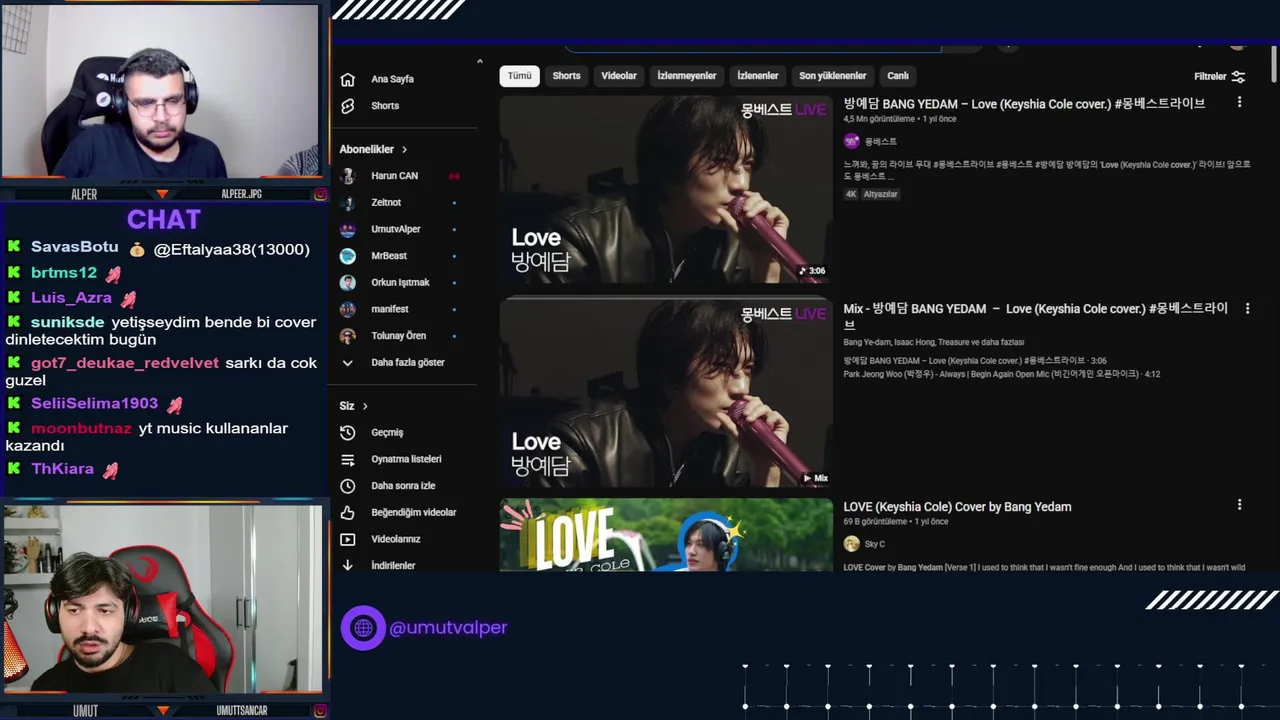Open Harun CAN channel avatar
Viewport: 1280px width, 720px height.
[x=347, y=176]
